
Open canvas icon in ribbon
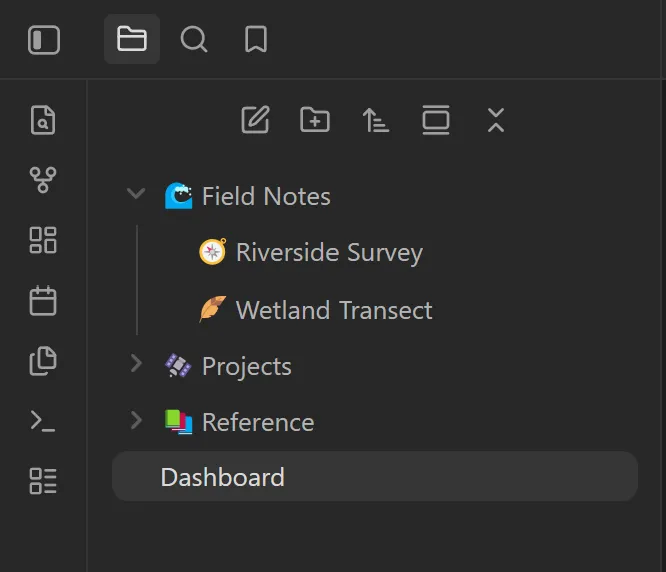(43, 240)
